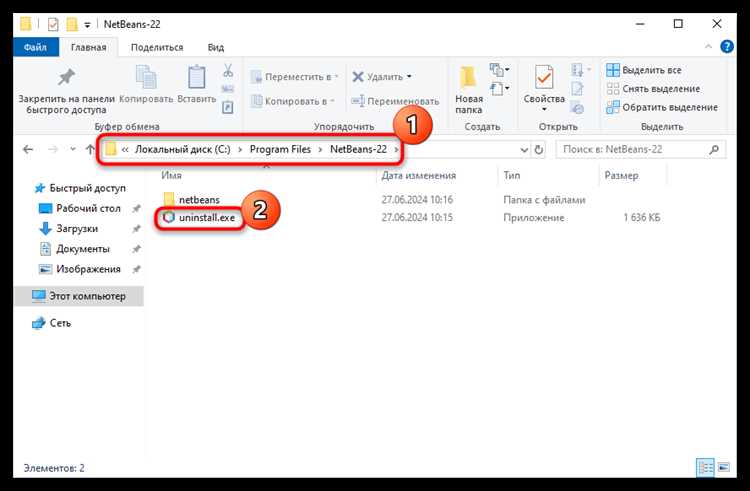Screen dimensions: 750x491
Task: Collapse the ribbon with the chevron
Action: tap(708, 46)
